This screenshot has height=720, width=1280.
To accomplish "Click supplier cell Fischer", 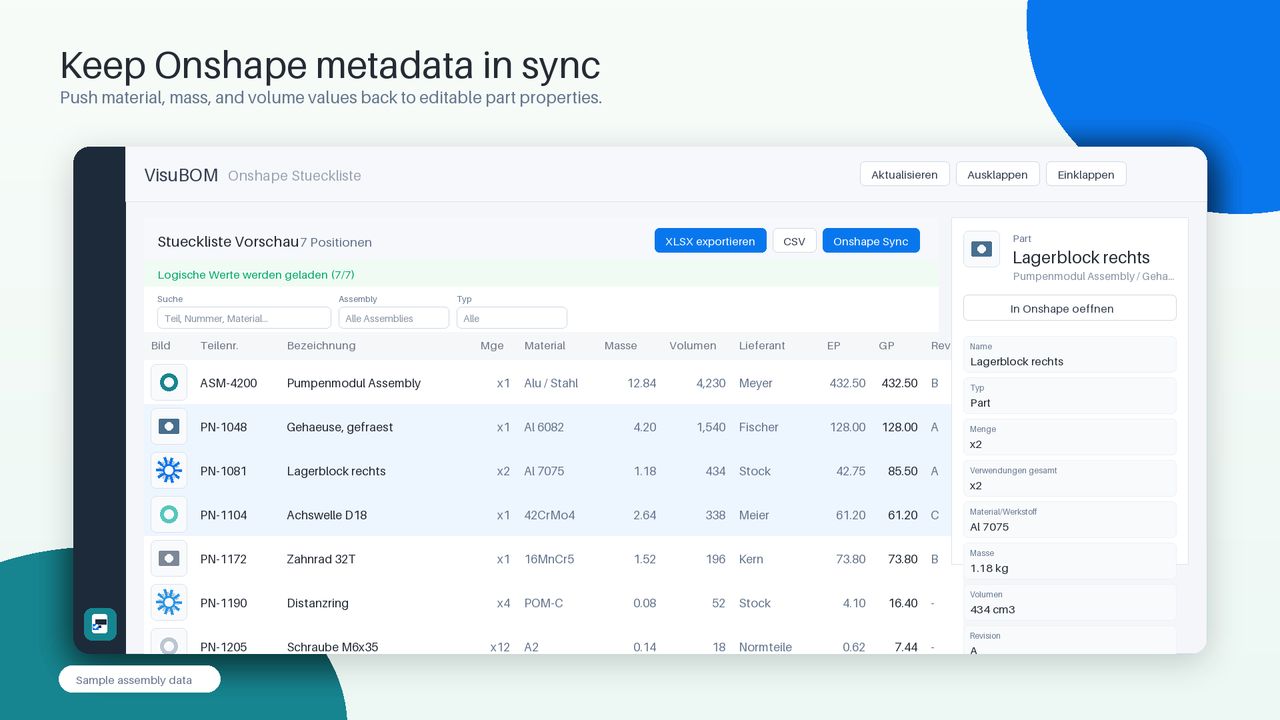I will point(759,427).
